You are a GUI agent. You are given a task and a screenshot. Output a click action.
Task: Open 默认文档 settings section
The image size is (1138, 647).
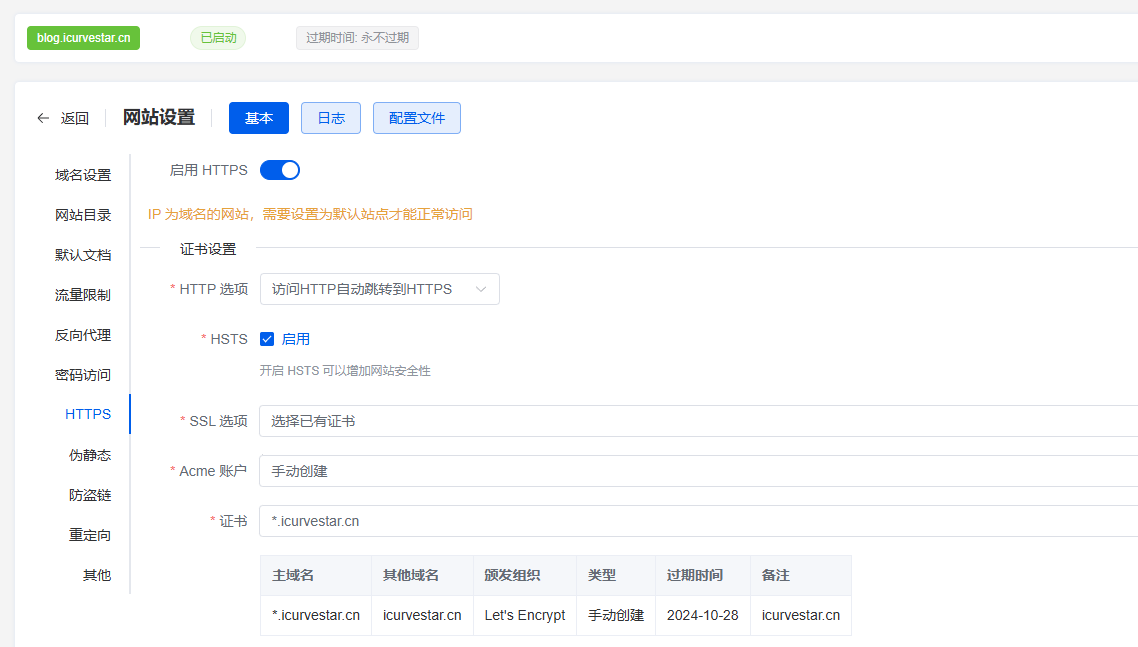point(83,255)
